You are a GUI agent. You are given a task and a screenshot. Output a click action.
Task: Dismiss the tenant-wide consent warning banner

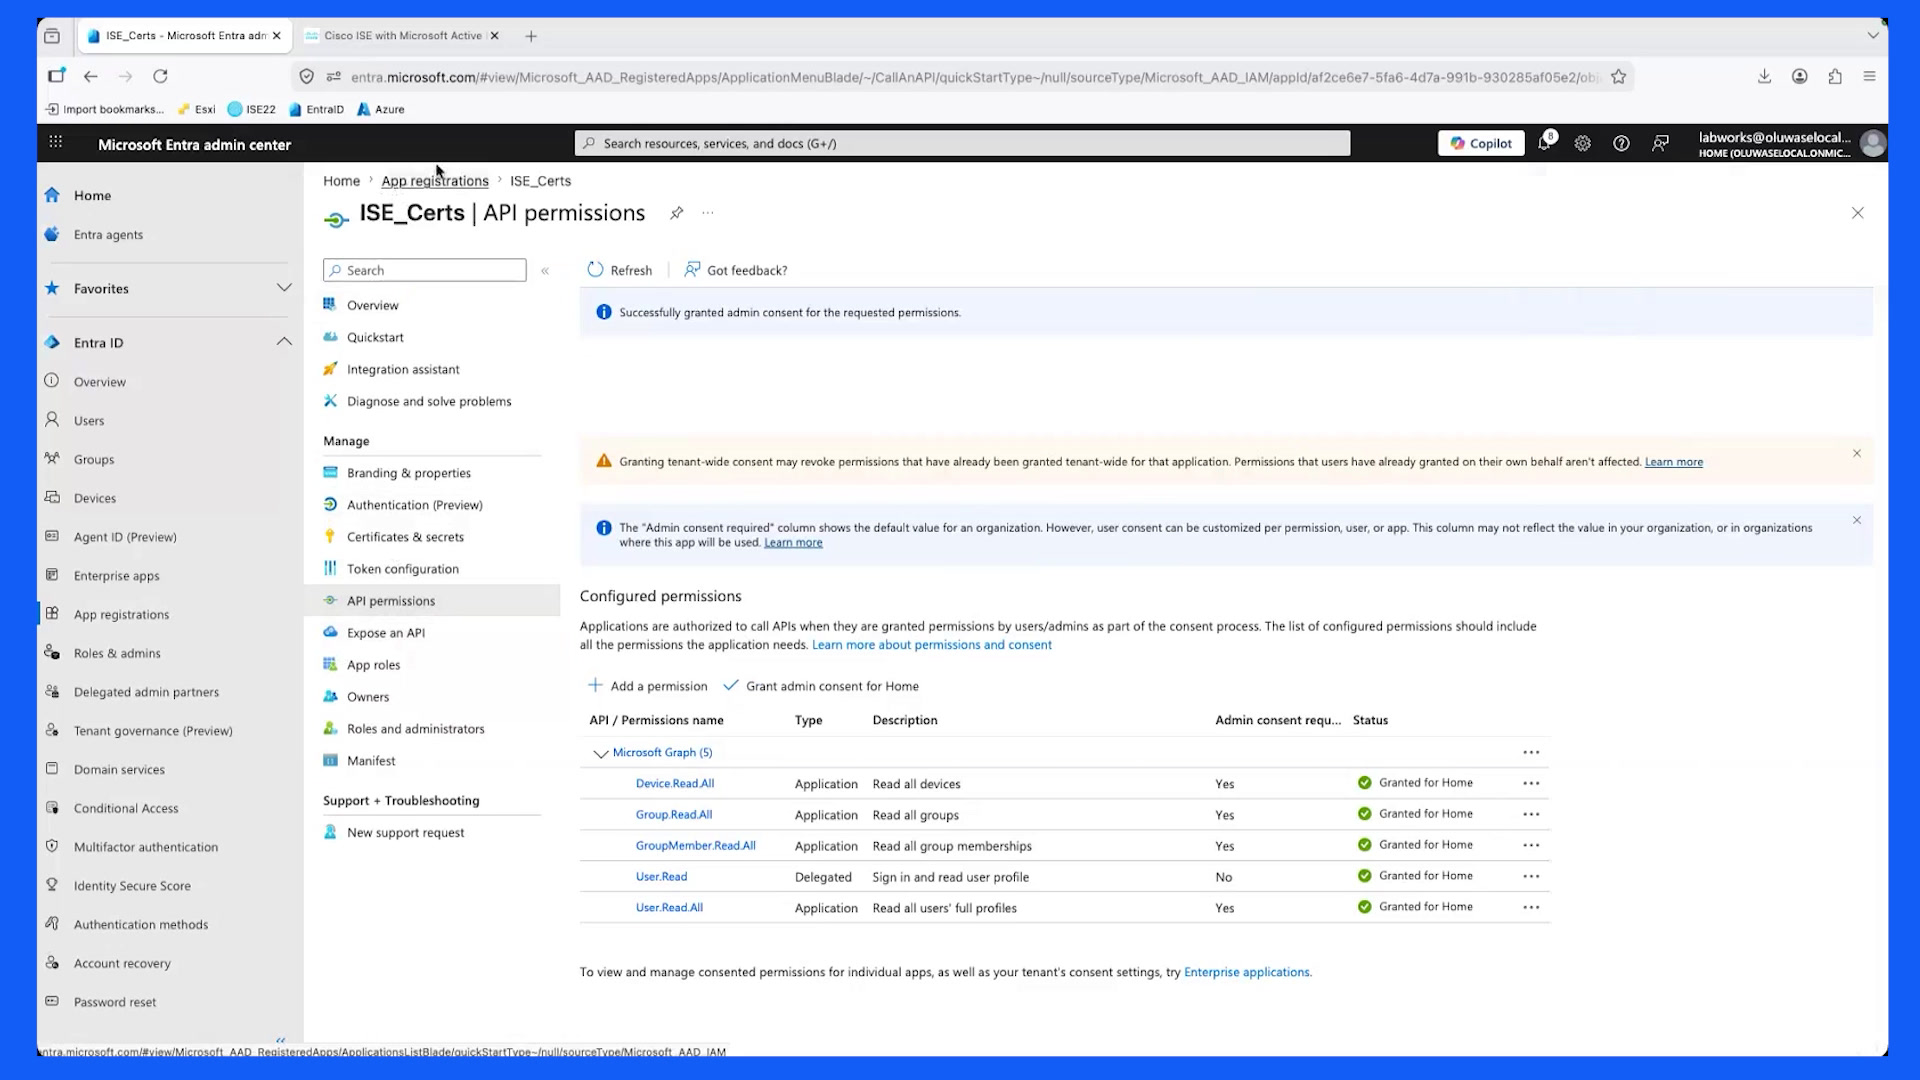[1857, 454]
